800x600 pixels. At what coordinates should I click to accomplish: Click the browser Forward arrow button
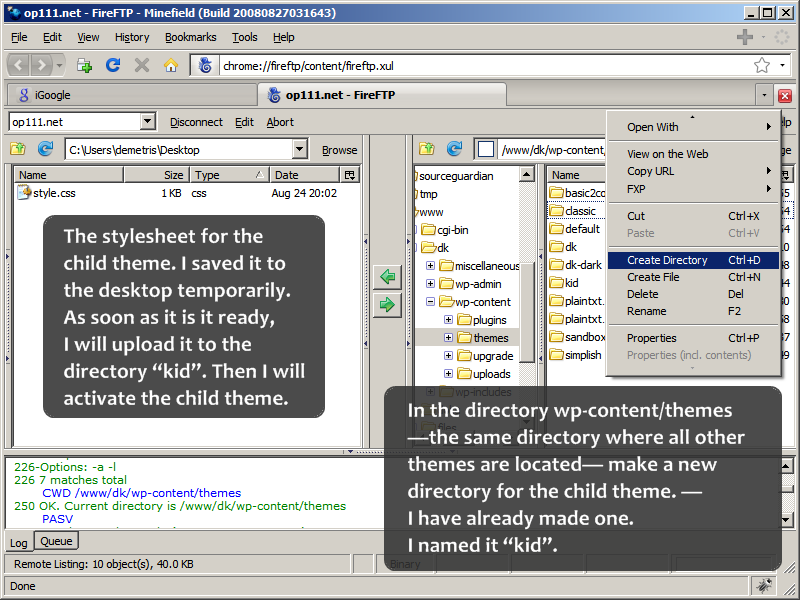coord(41,65)
